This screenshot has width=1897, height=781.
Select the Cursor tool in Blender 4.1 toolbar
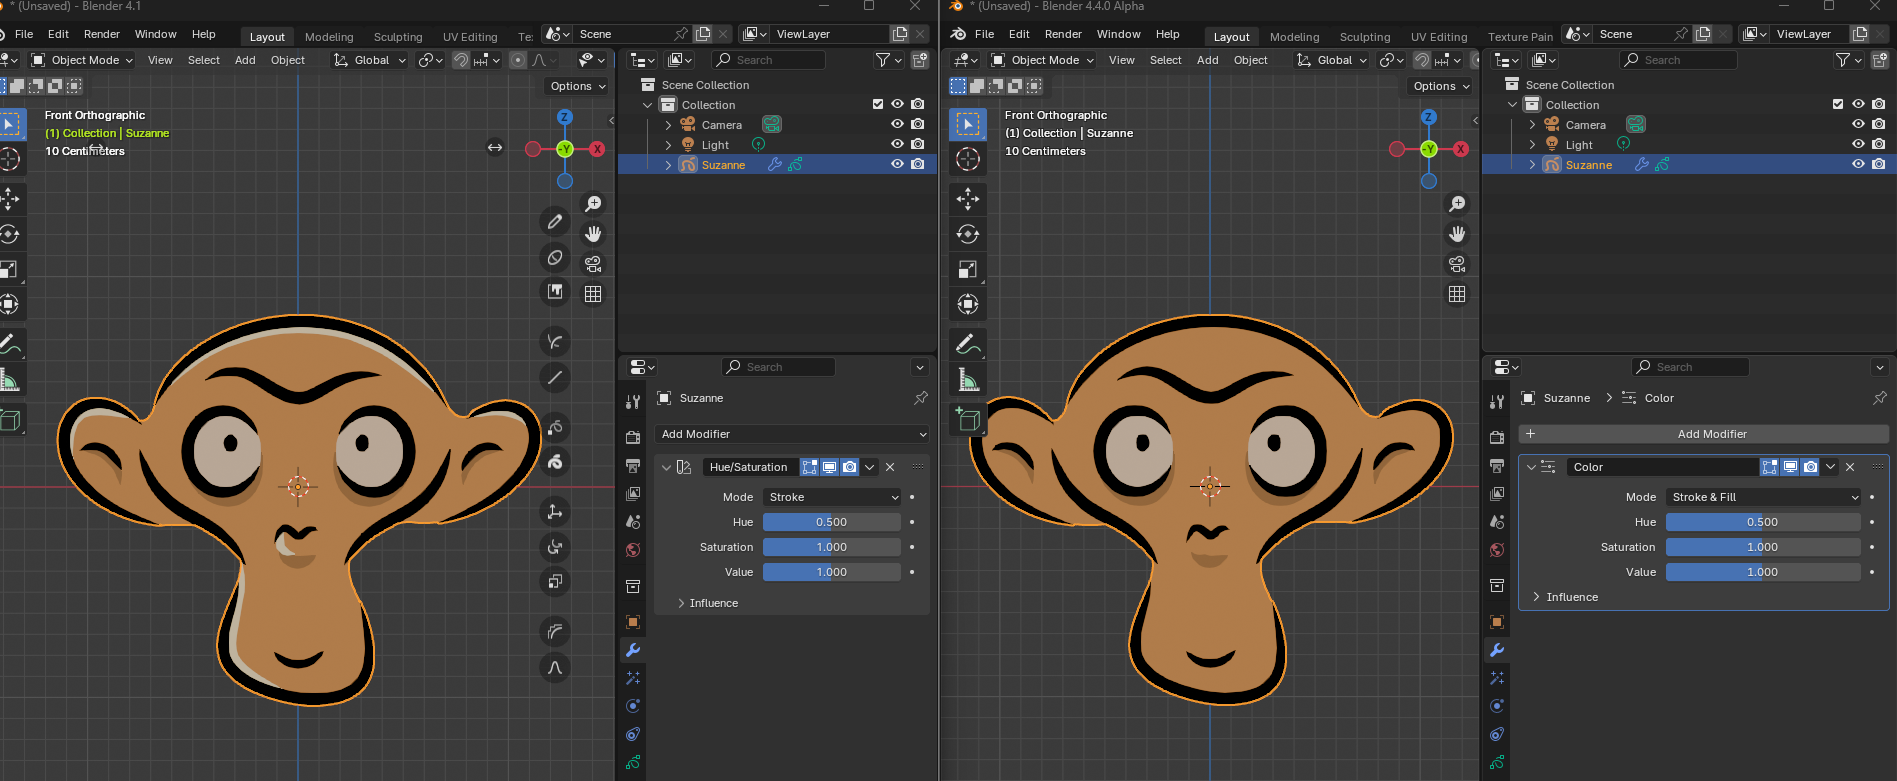(x=10, y=160)
